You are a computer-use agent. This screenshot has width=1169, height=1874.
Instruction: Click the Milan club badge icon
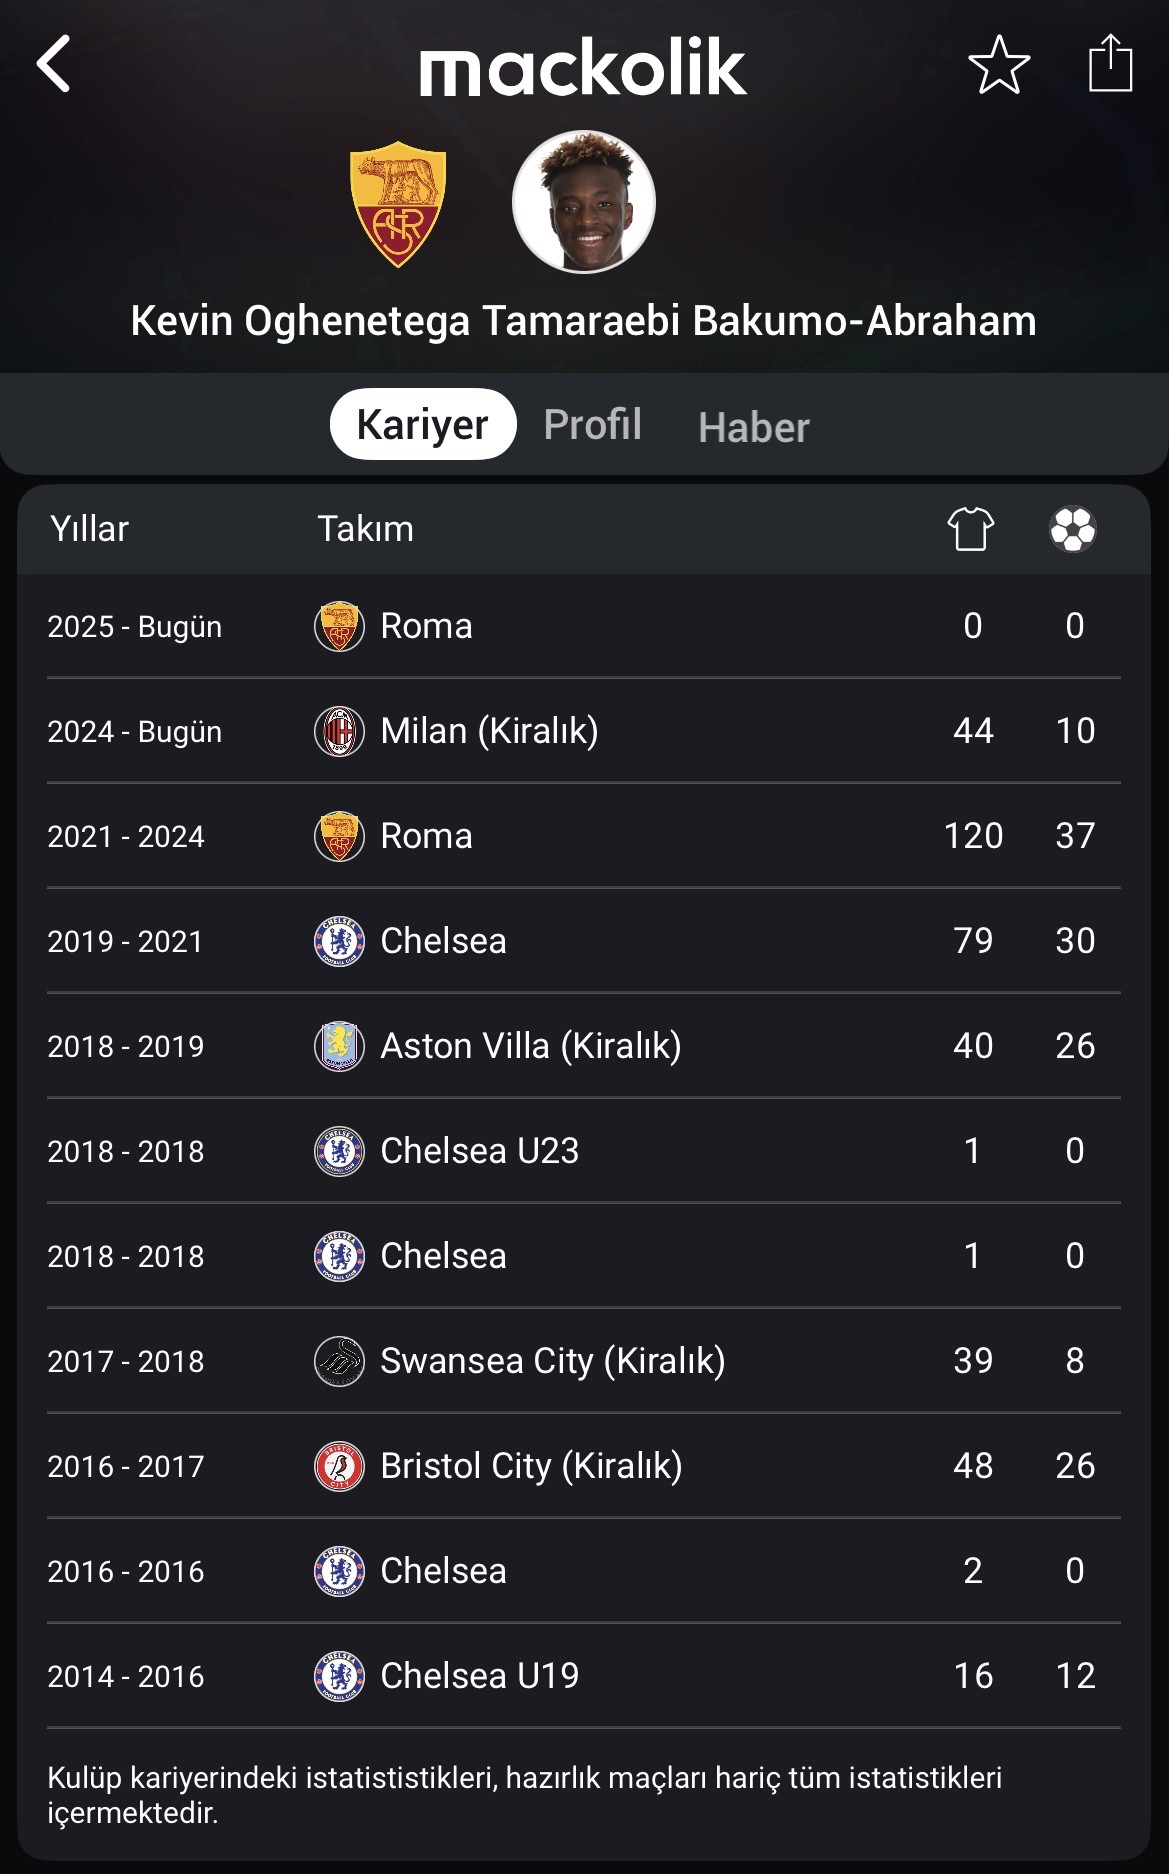coord(339,731)
